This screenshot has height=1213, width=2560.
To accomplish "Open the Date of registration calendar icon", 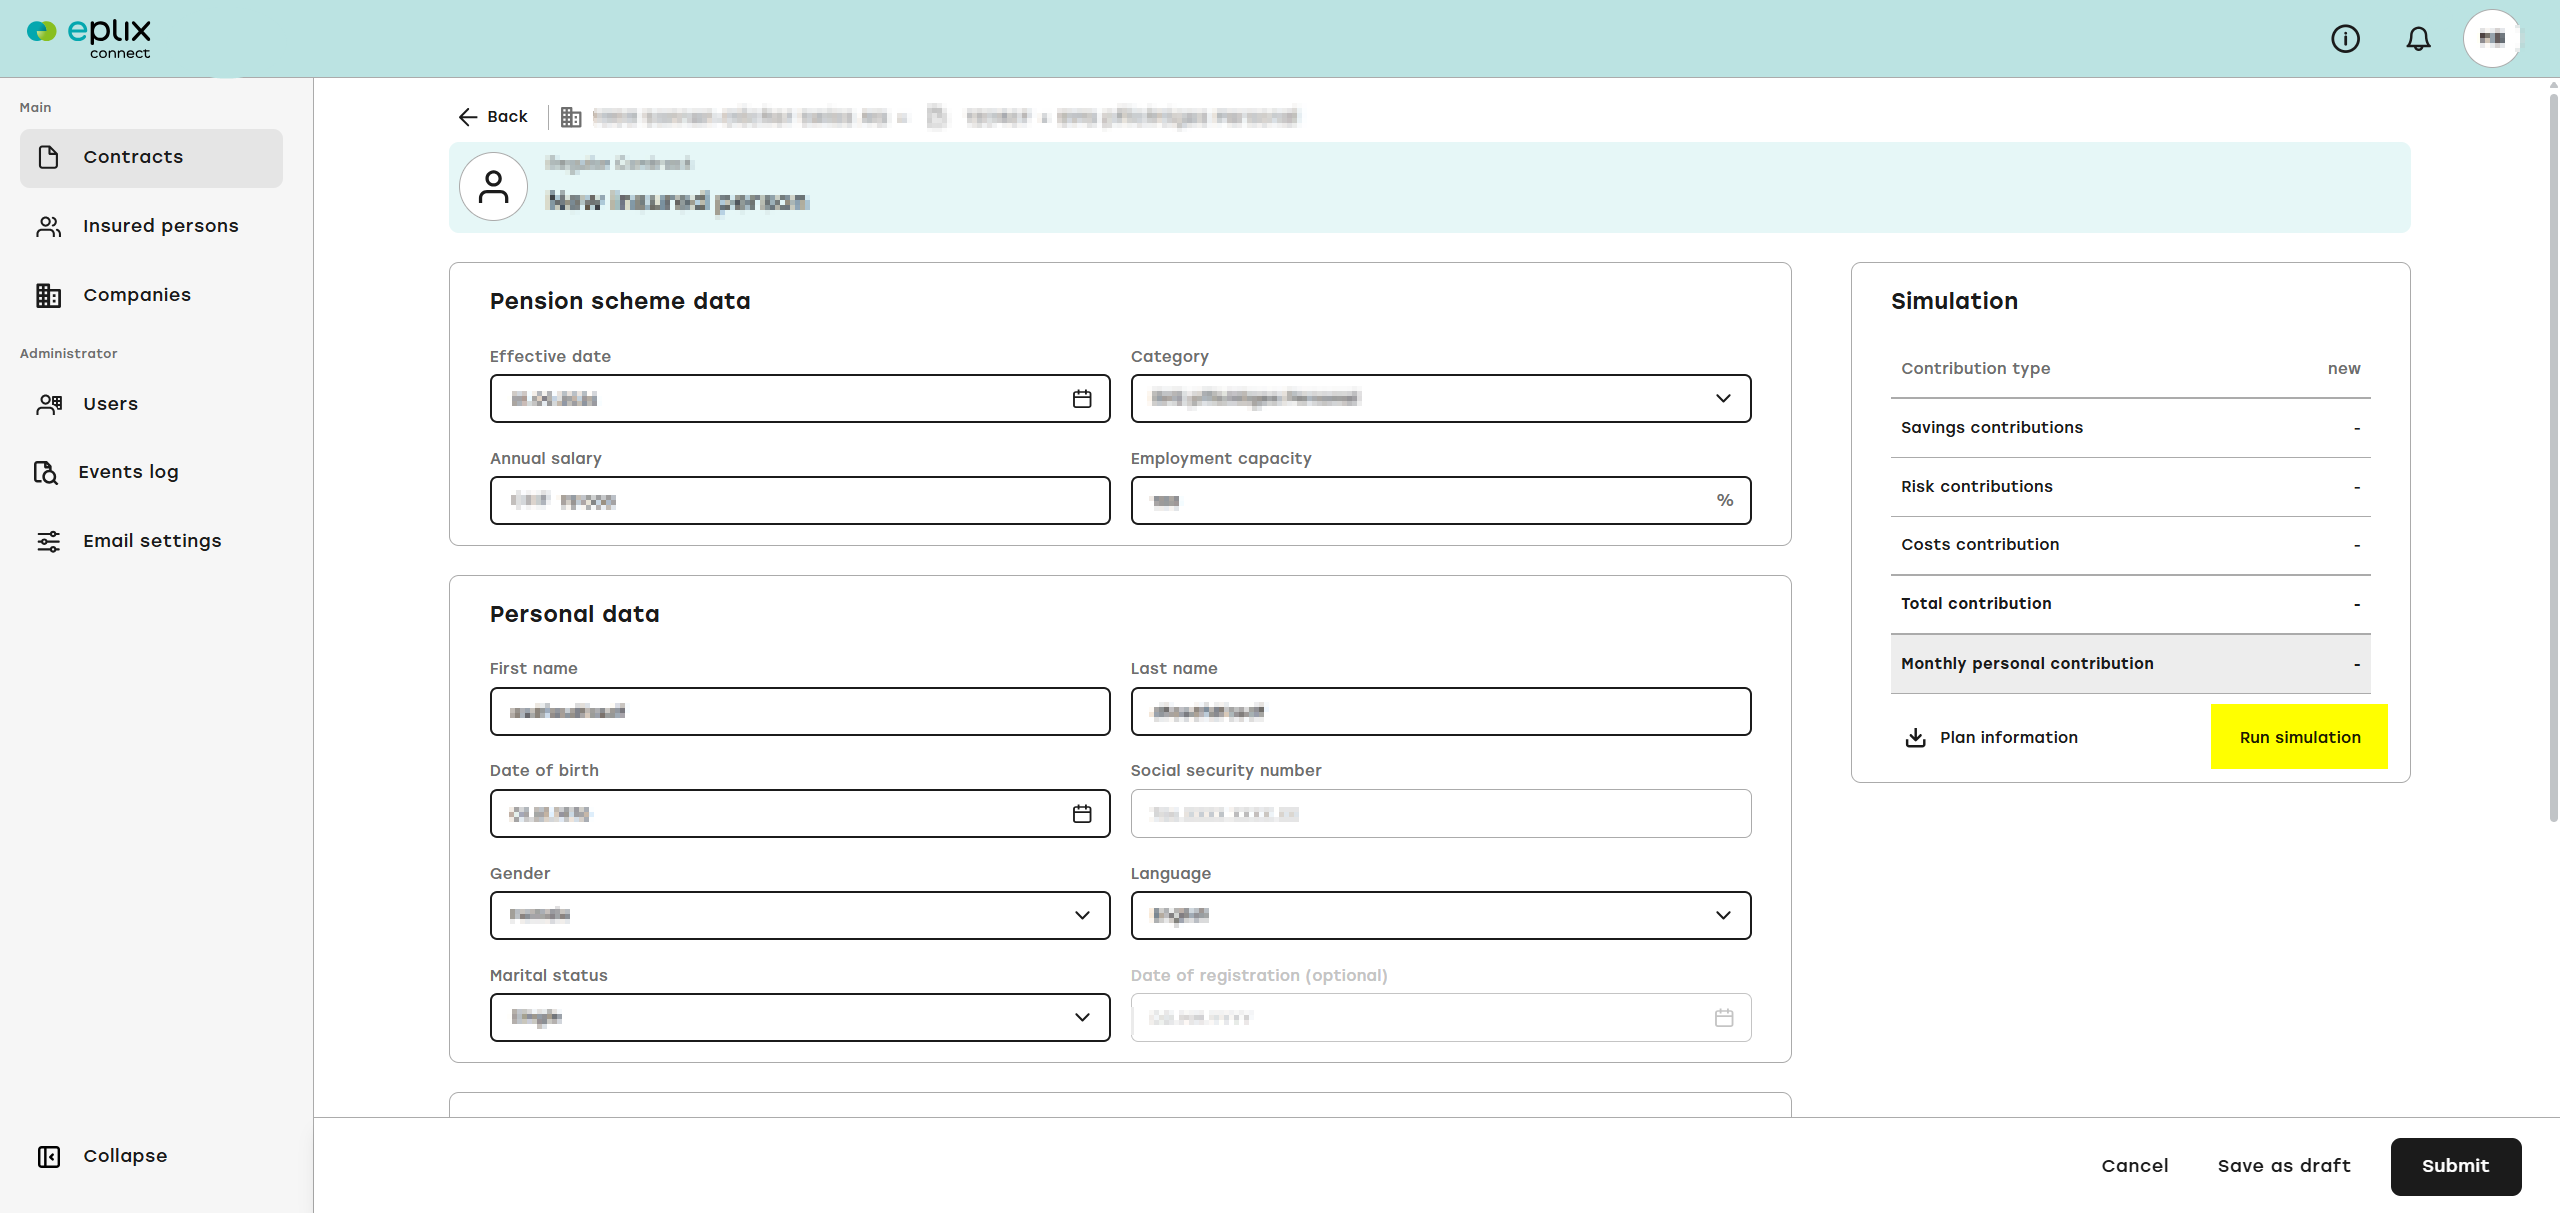I will tap(1724, 1018).
